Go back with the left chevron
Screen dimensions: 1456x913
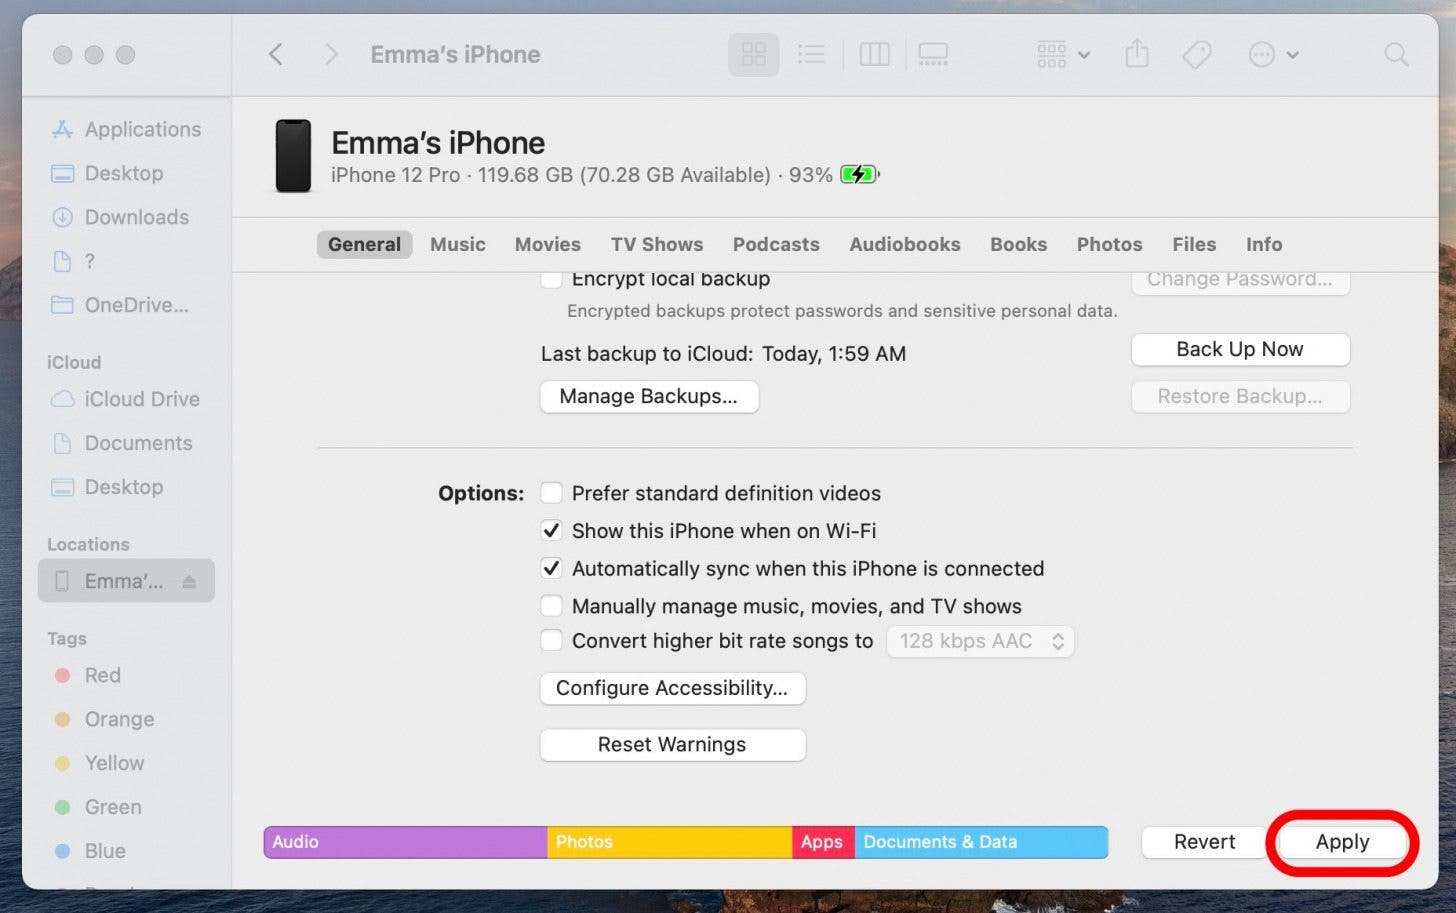(x=276, y=54)
